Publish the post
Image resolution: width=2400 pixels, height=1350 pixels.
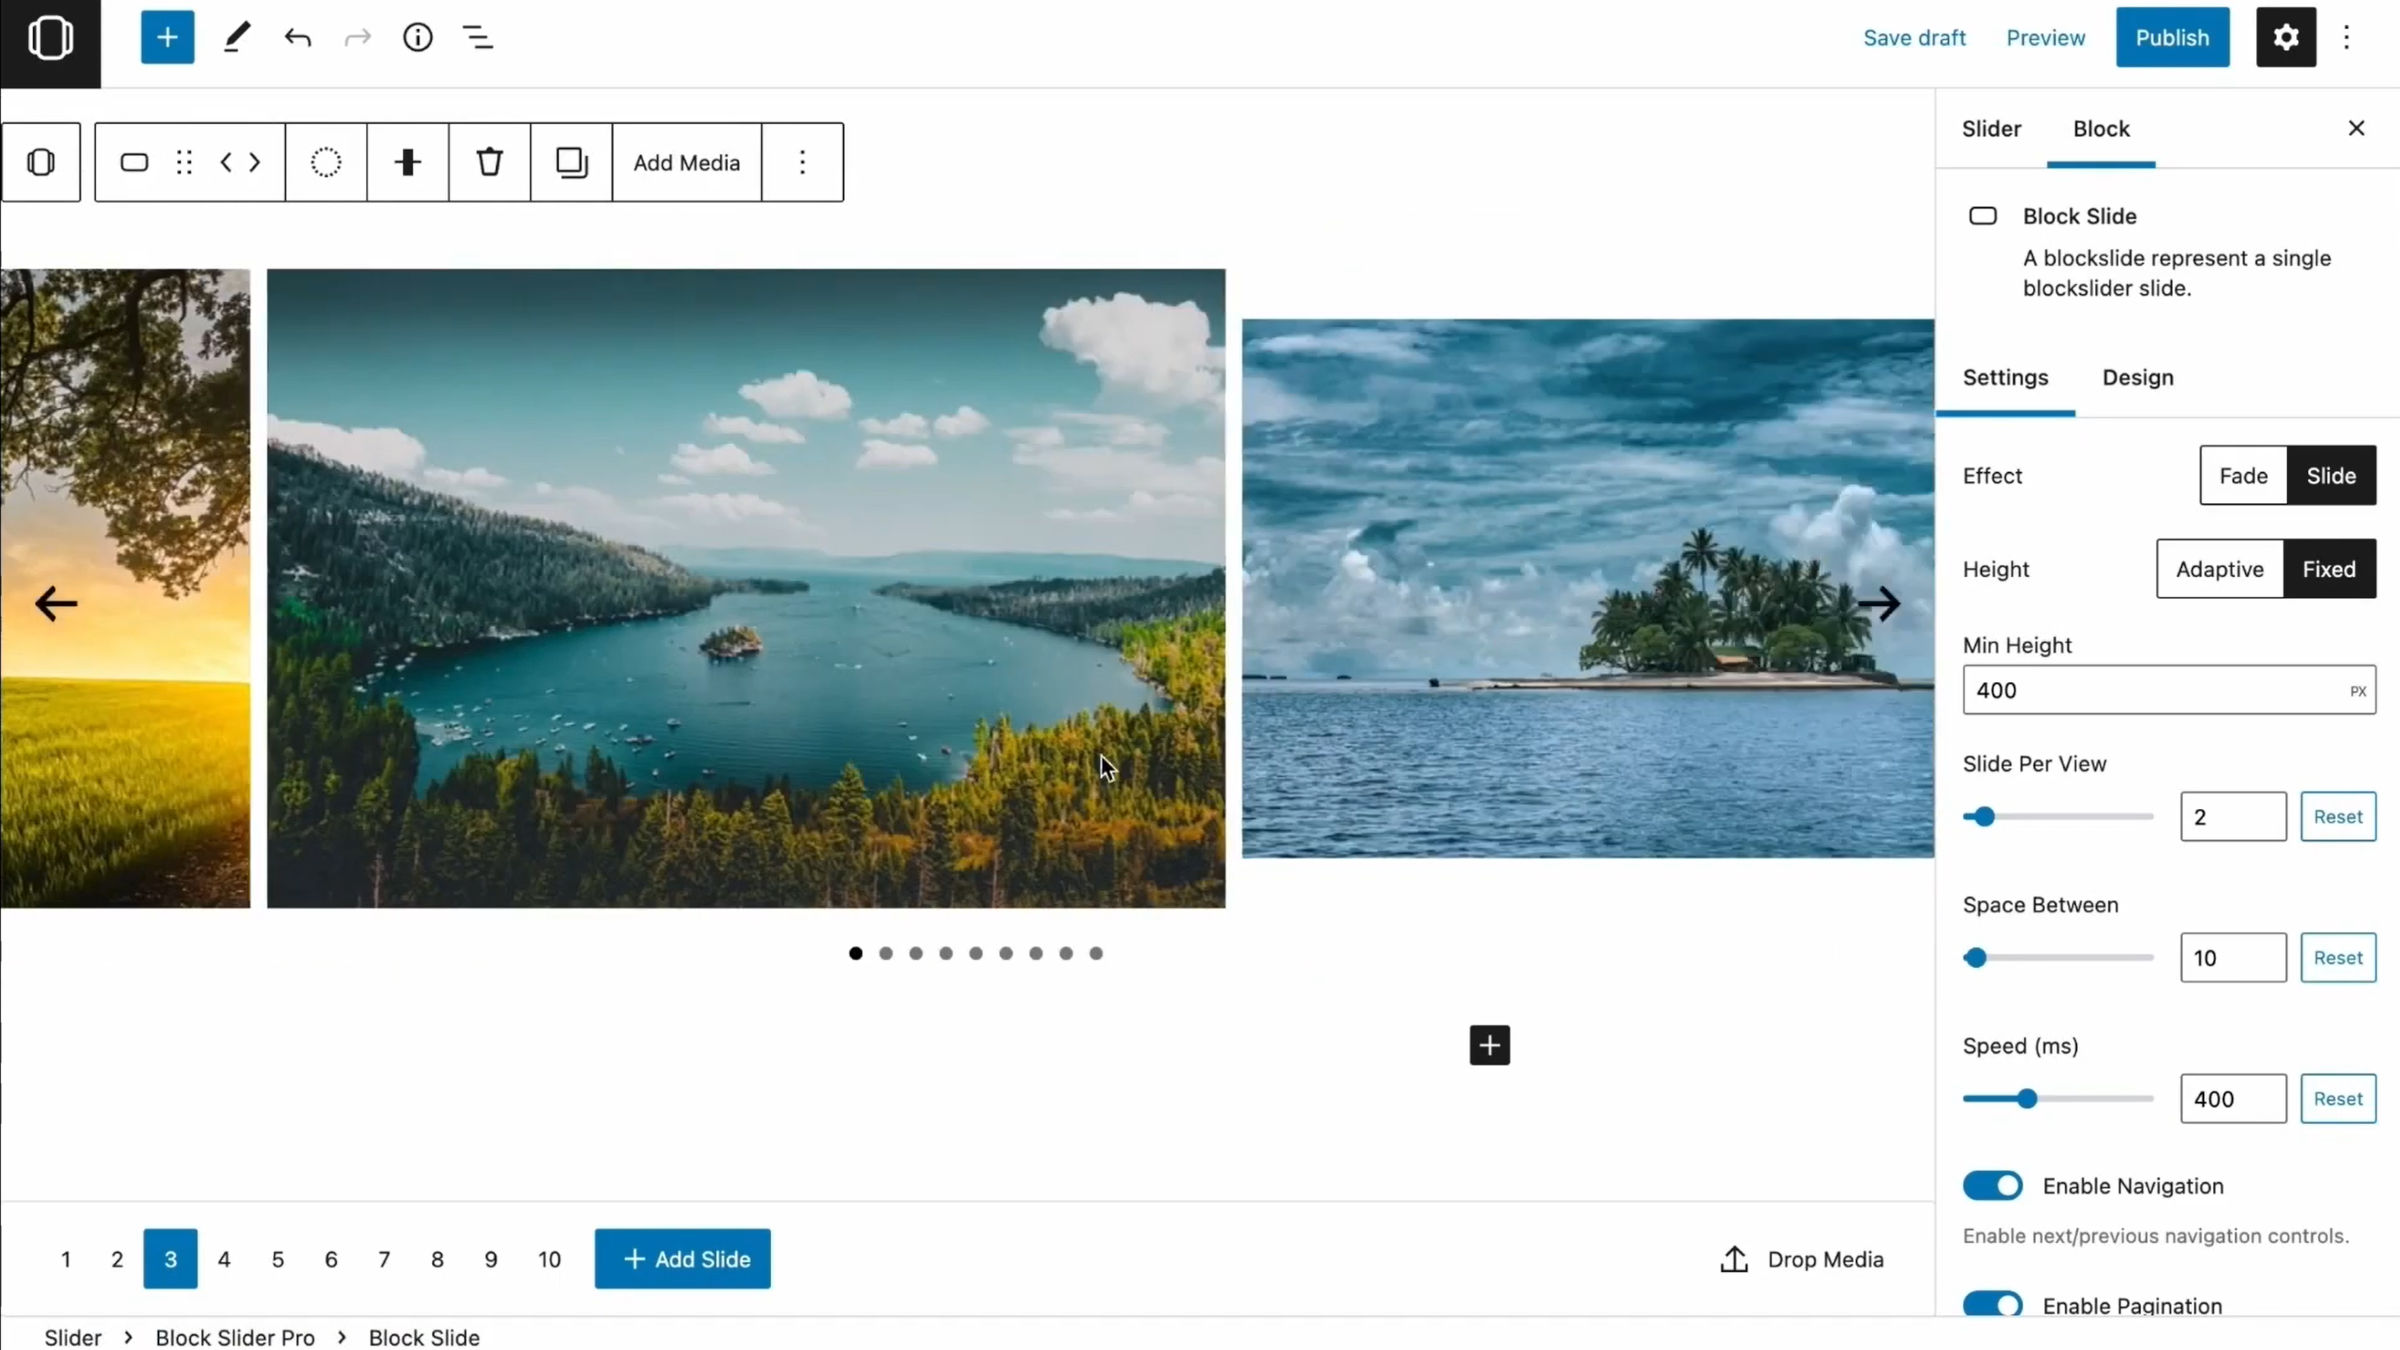click(x=2172, y=37)
